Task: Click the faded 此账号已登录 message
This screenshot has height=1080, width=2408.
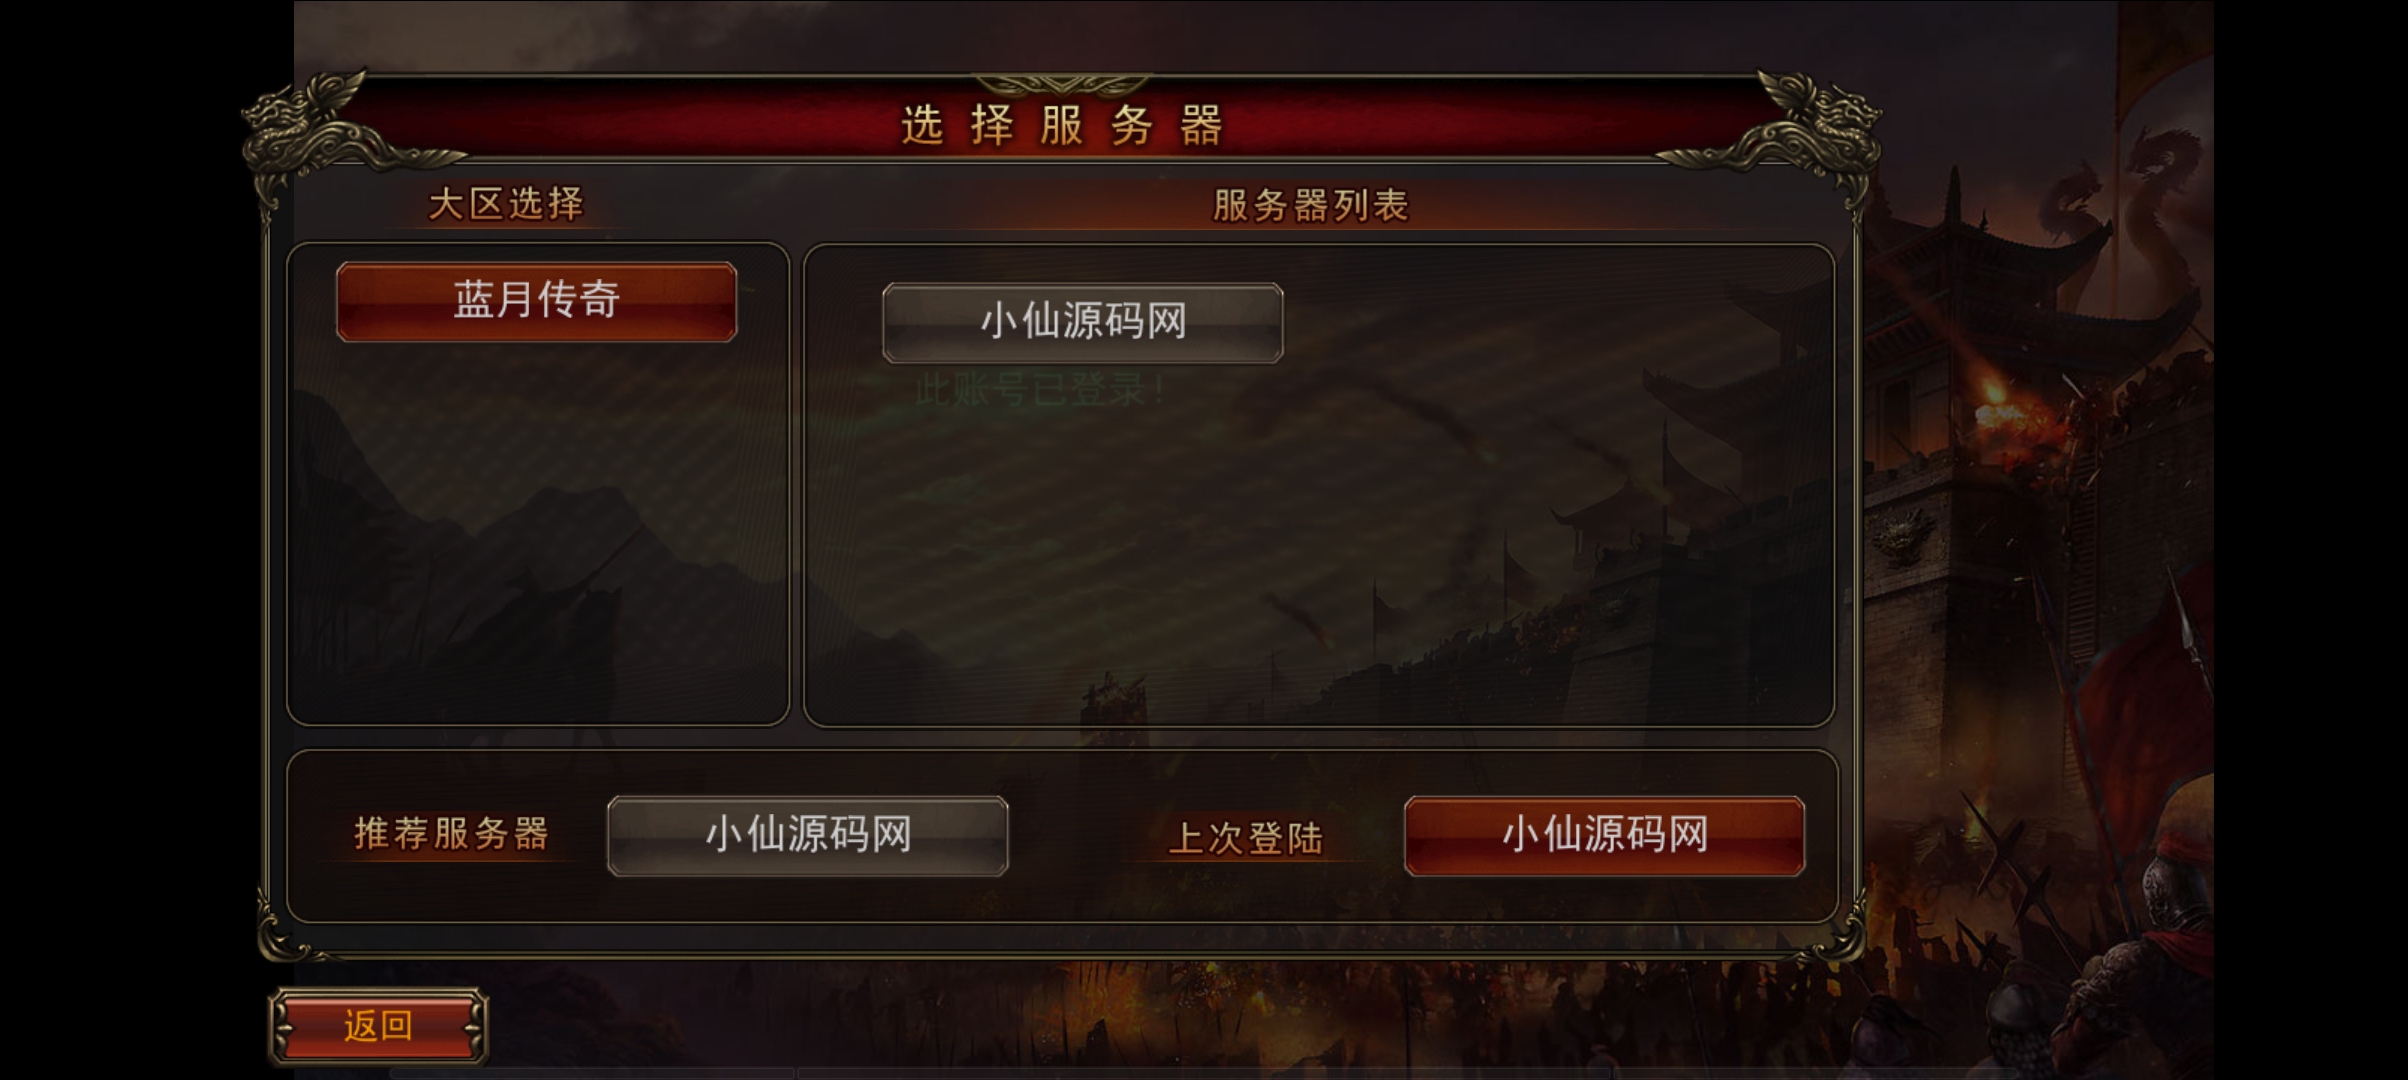Action: pos(1040,389)
